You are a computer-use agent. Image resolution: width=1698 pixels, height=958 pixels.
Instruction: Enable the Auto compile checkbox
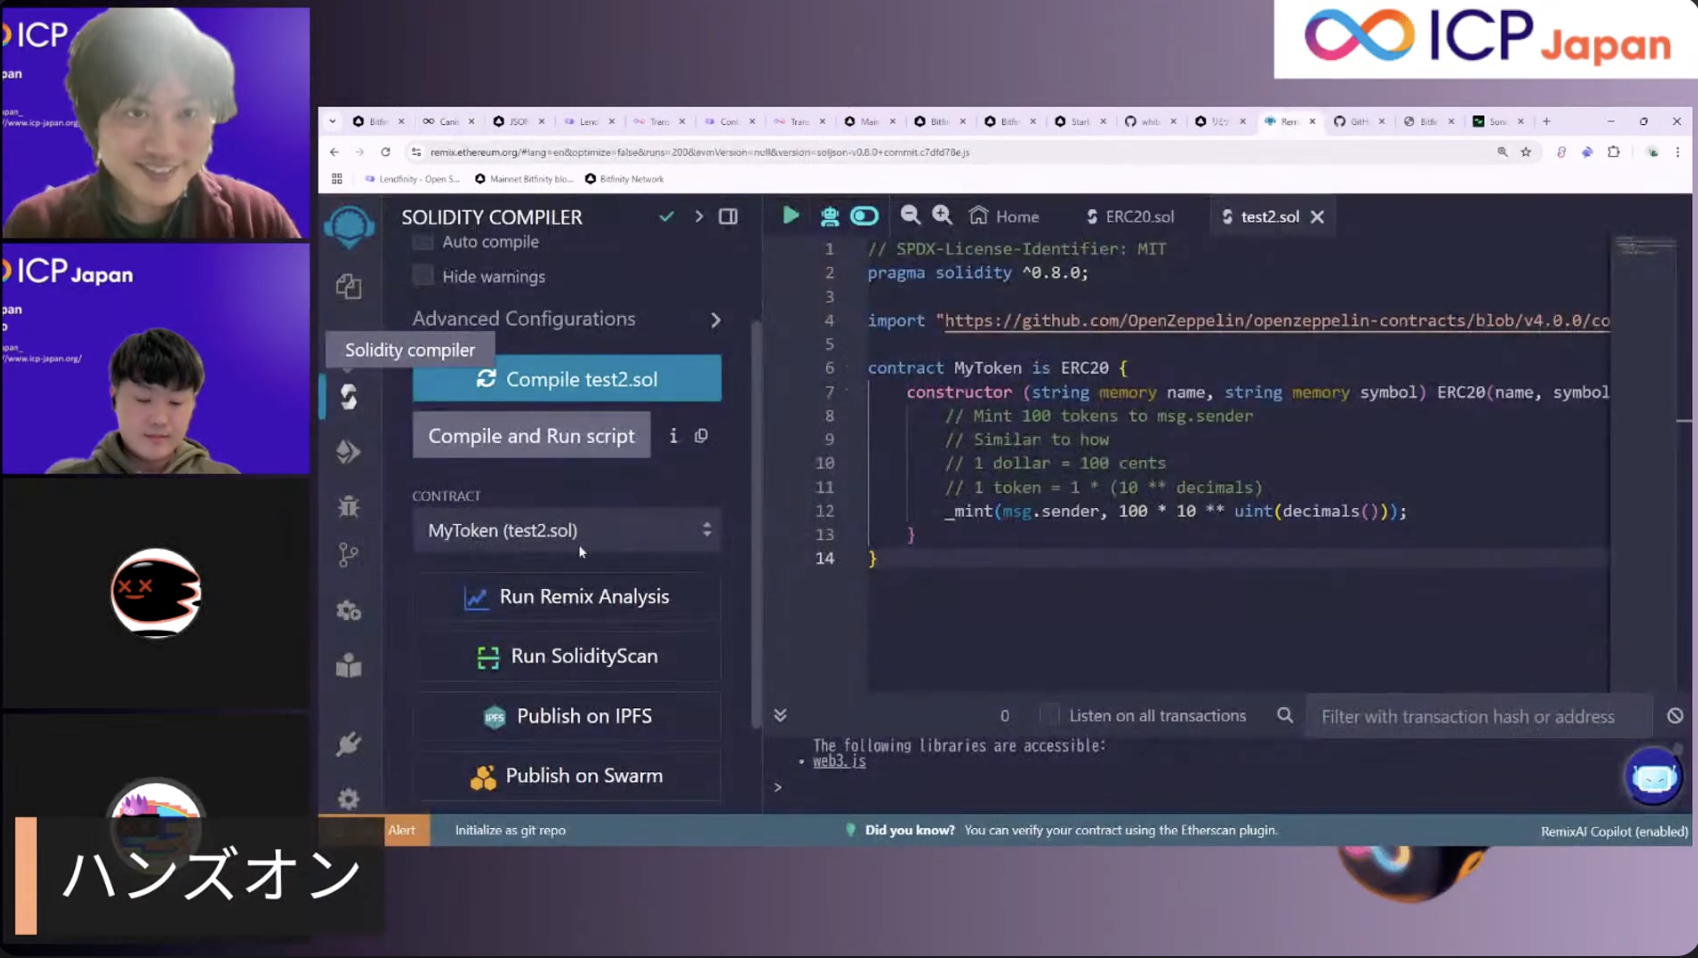(423, 242)
